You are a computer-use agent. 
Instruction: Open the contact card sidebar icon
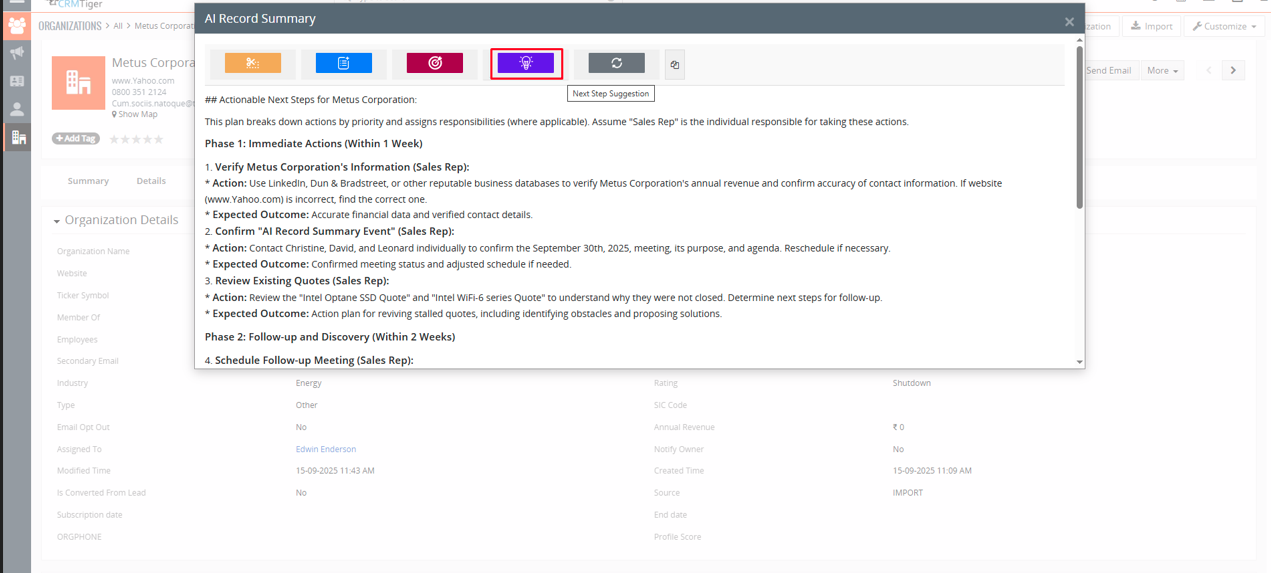point(17,81)
